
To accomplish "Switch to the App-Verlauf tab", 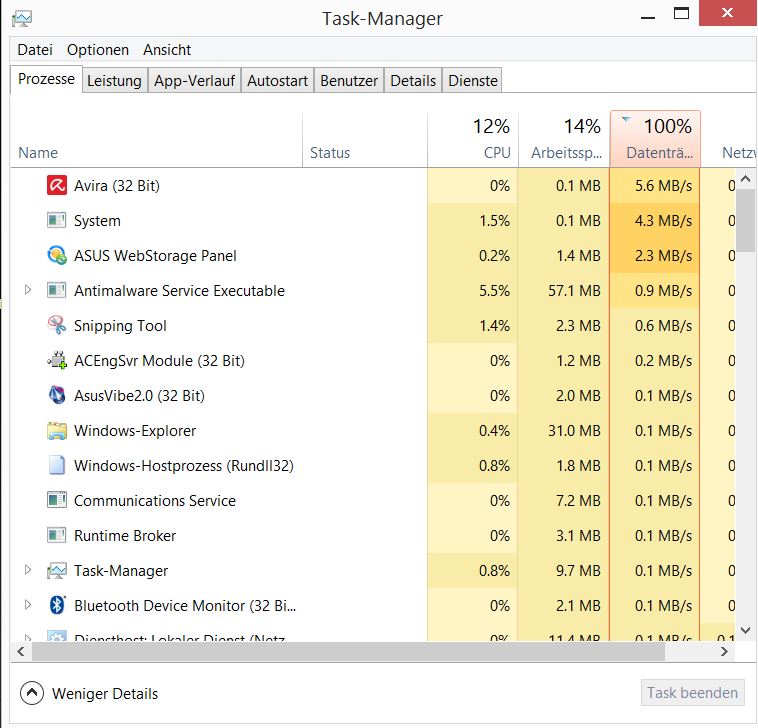I will pyautogui.click(x=194, y=80).
